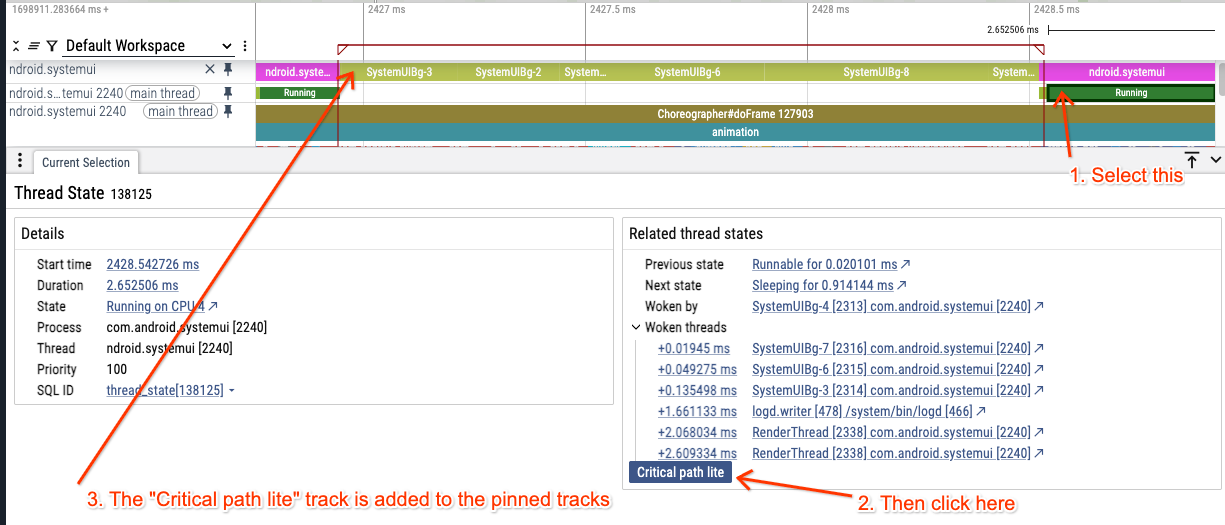Open the SQL ID thread_state[138125] dropdown

(x=231, y=390)
